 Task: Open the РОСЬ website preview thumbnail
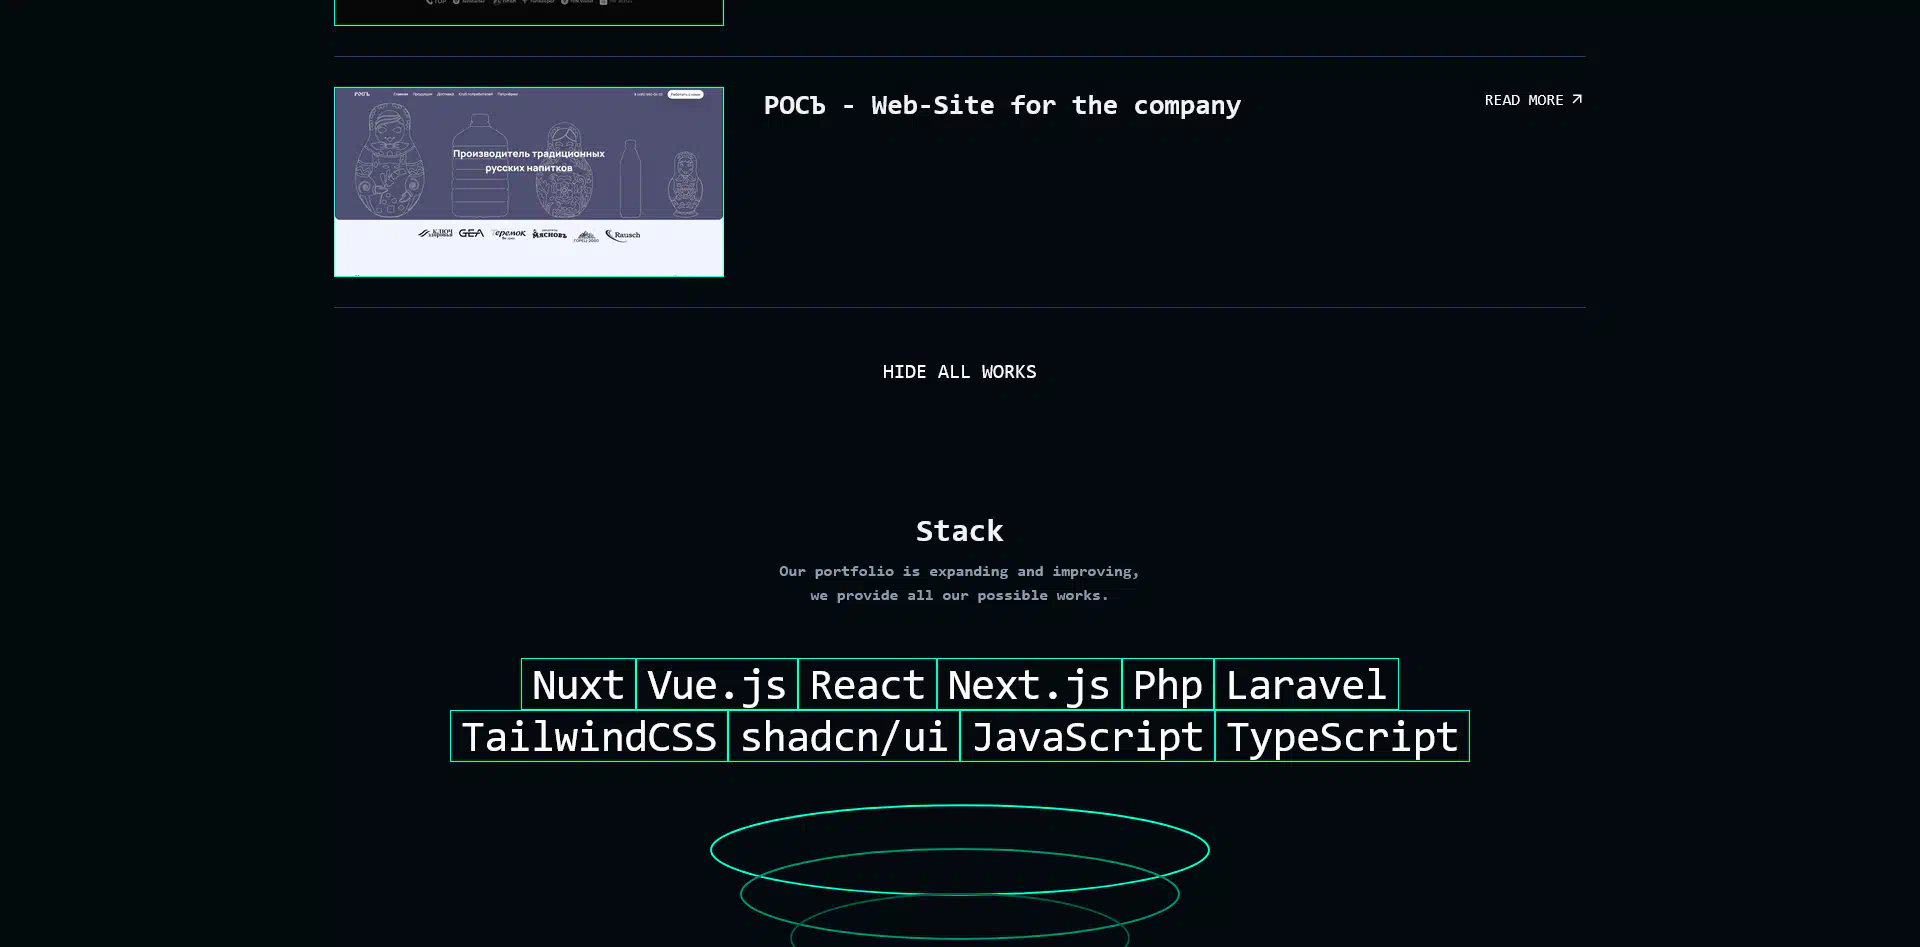pyautogui.click(x=528, y=182)
